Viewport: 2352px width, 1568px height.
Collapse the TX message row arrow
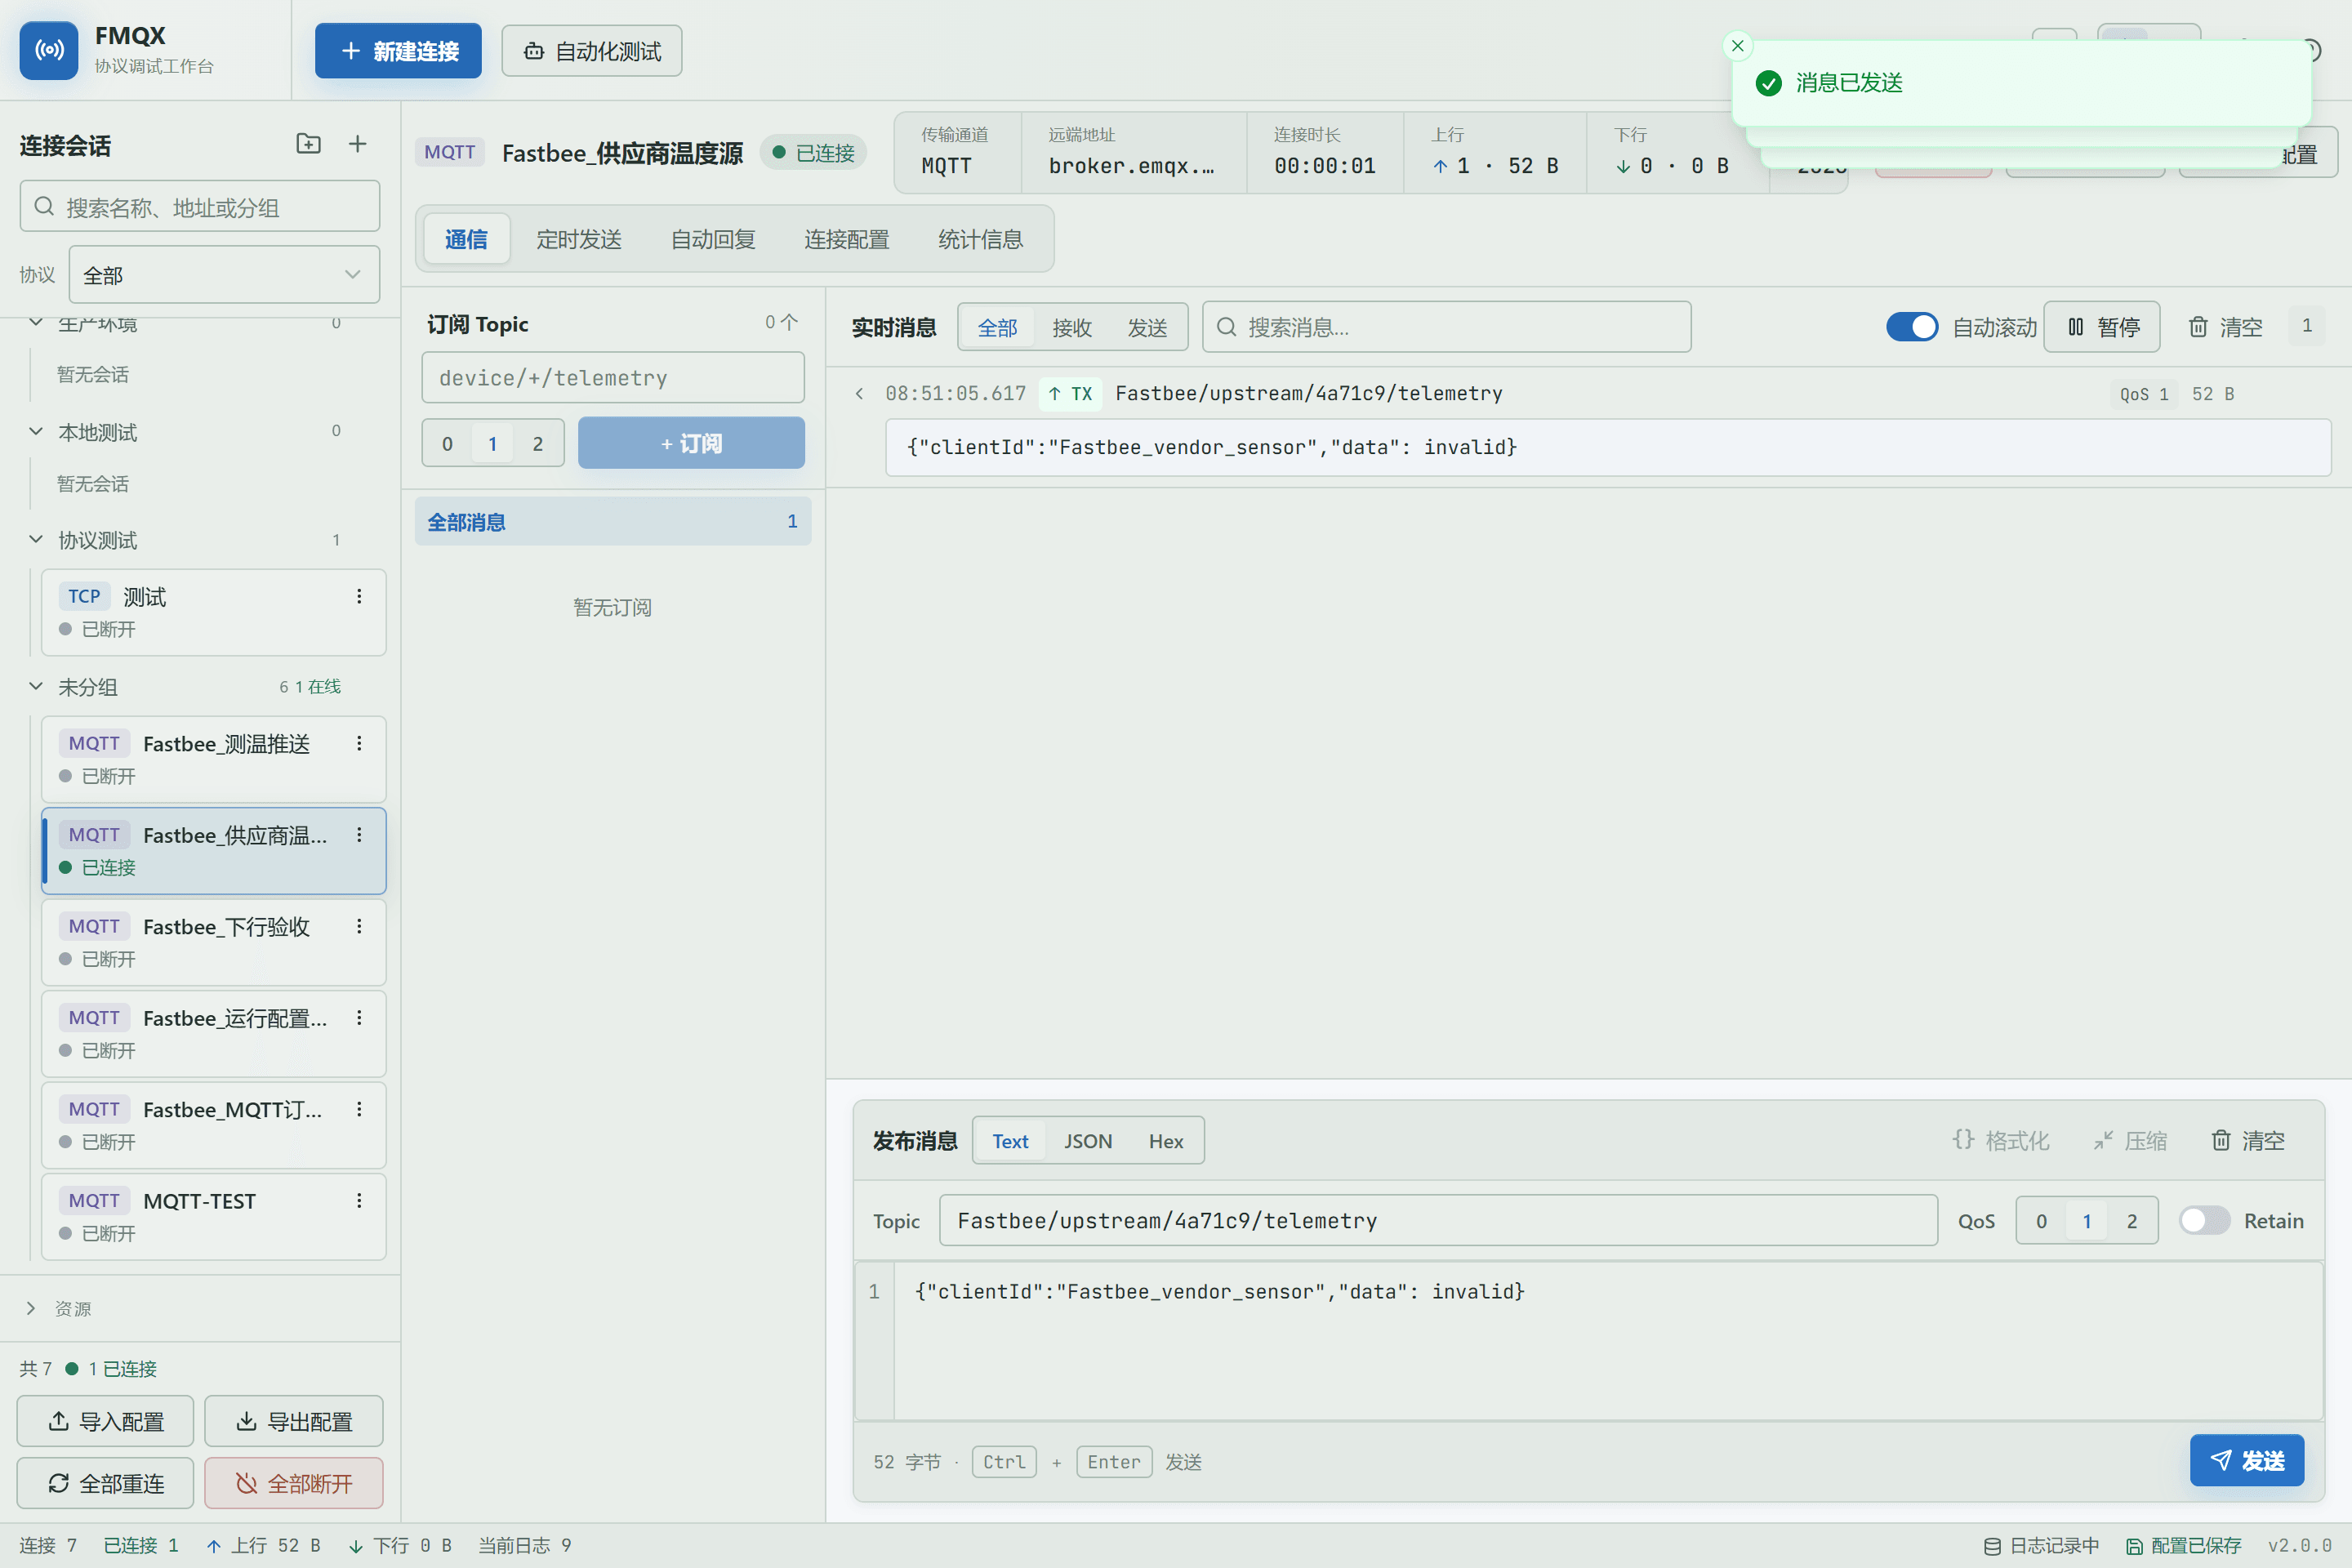[x=859, y=393]
